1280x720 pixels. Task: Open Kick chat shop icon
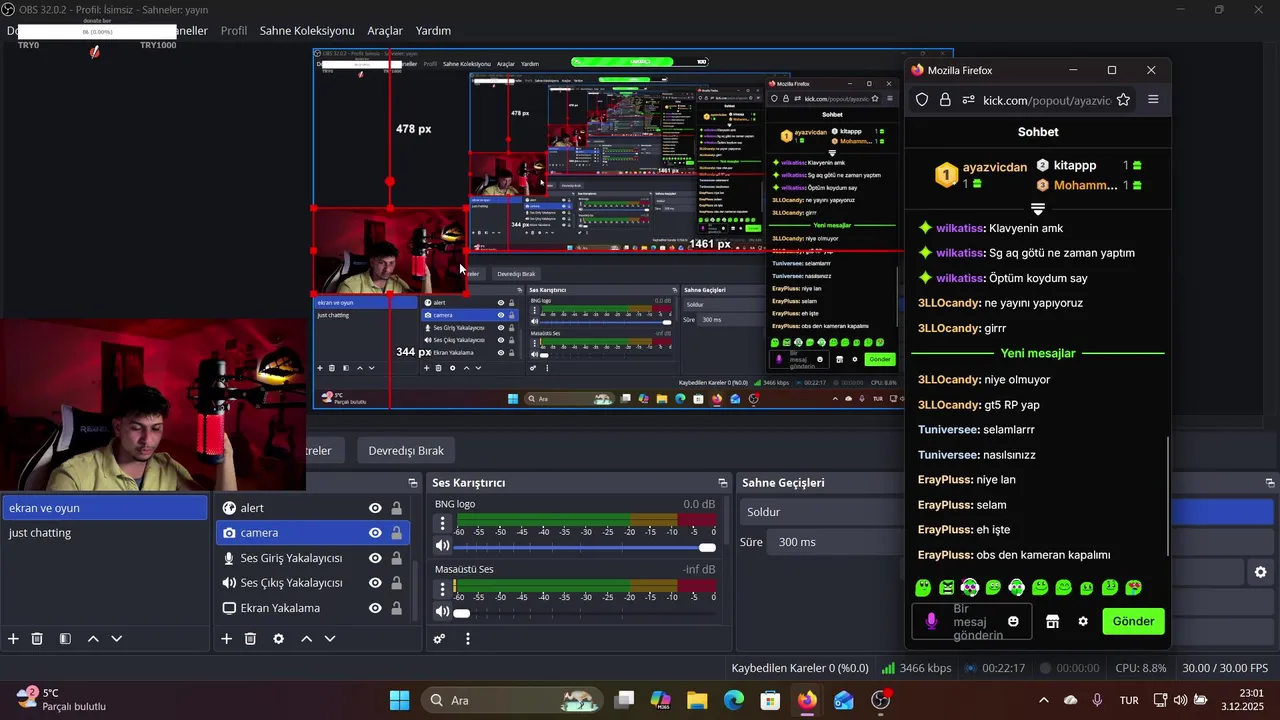point(1052,621)
